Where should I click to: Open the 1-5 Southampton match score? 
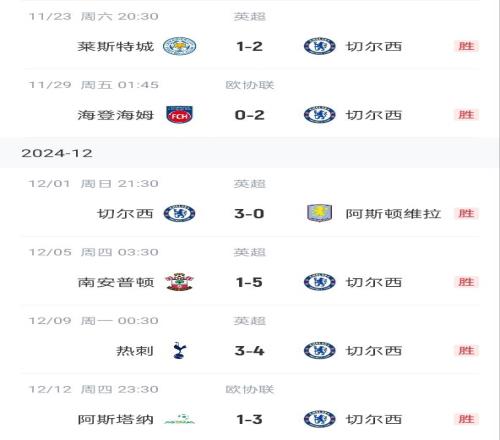pos(249,282)
